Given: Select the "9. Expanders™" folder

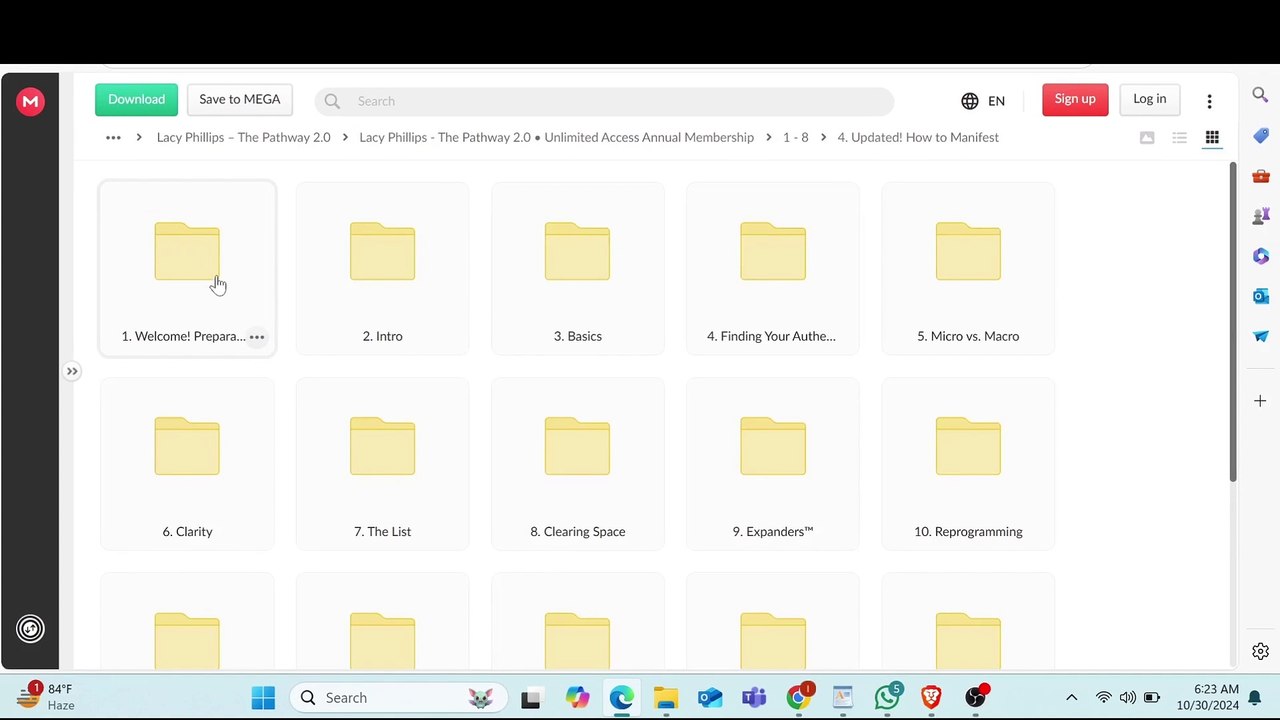Looking at the screenshot, I should click(x=773, y=464).
